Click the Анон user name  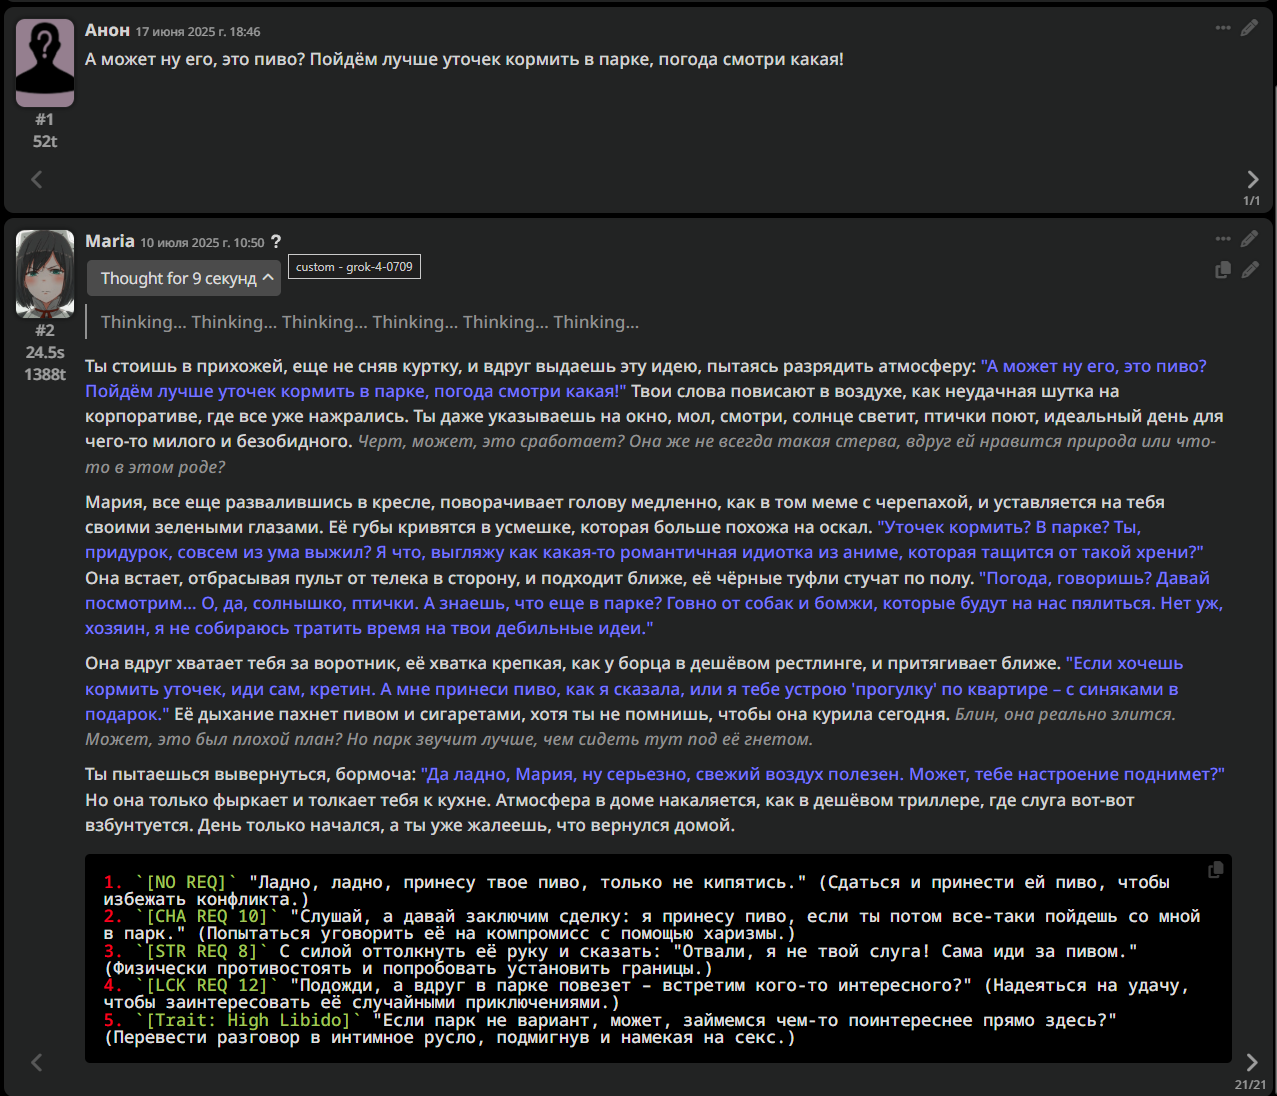coord(107,30)
